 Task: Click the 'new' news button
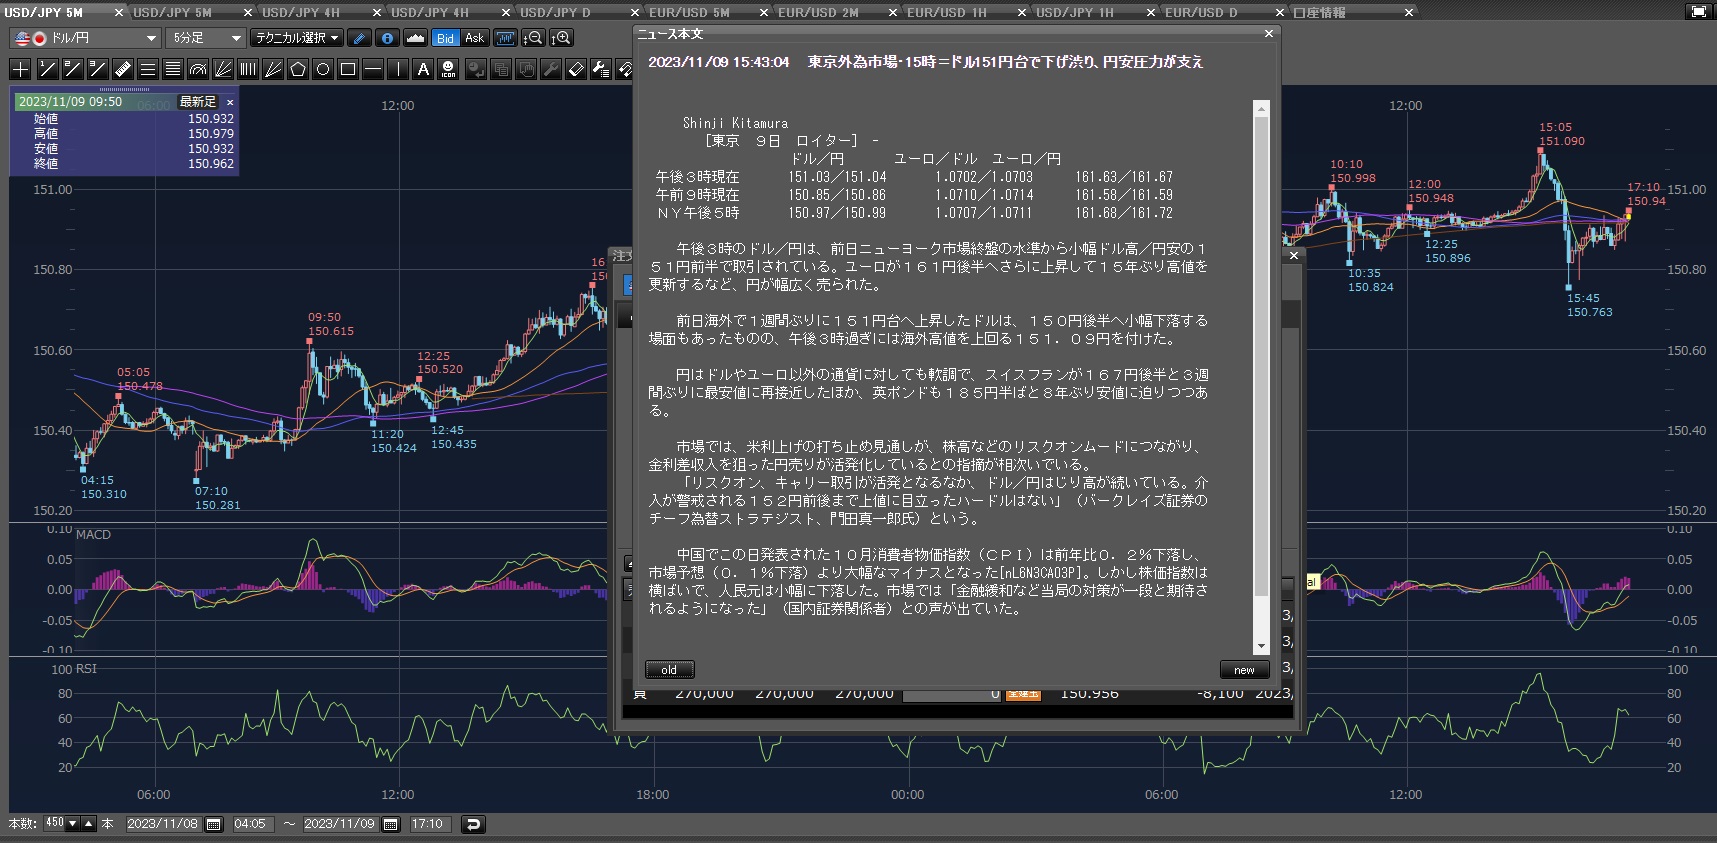coord(1244,670)
